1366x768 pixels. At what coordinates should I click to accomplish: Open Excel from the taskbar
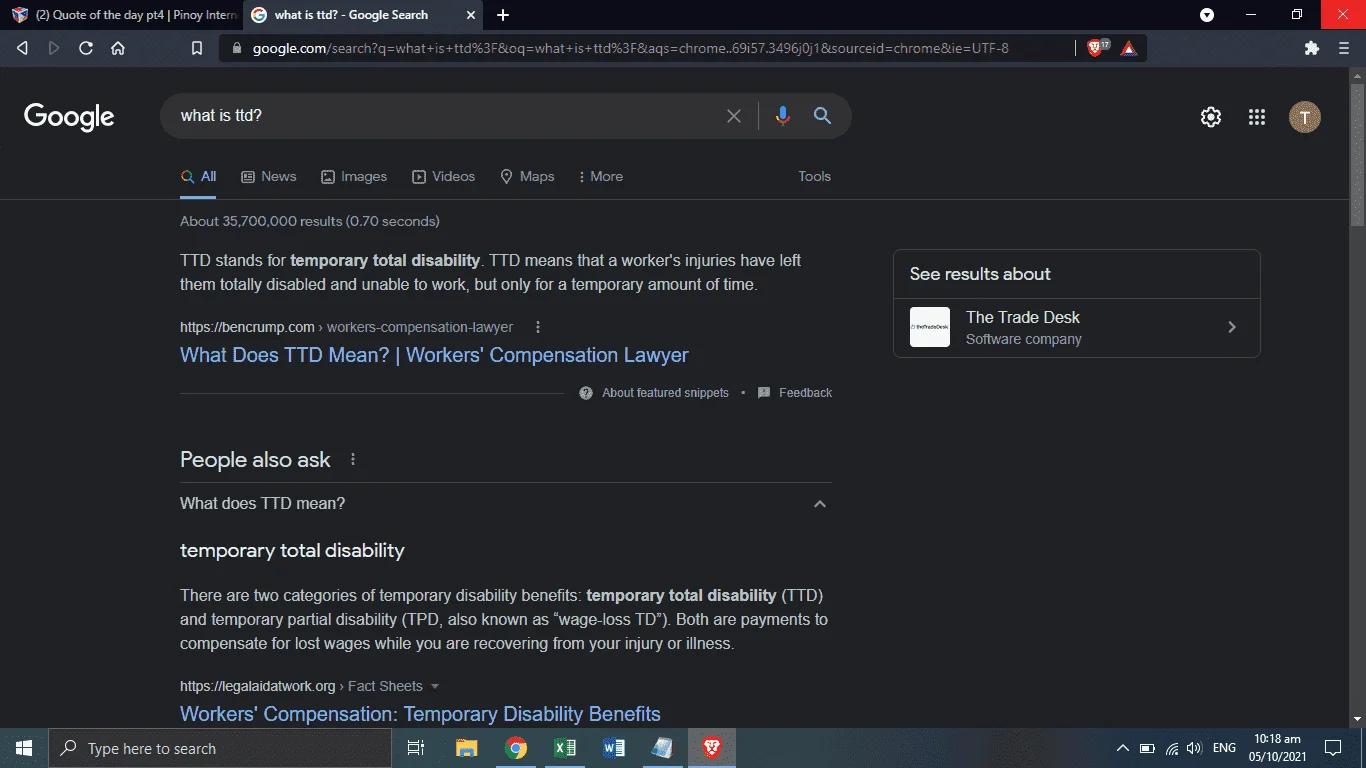click(x=565, y=748)
